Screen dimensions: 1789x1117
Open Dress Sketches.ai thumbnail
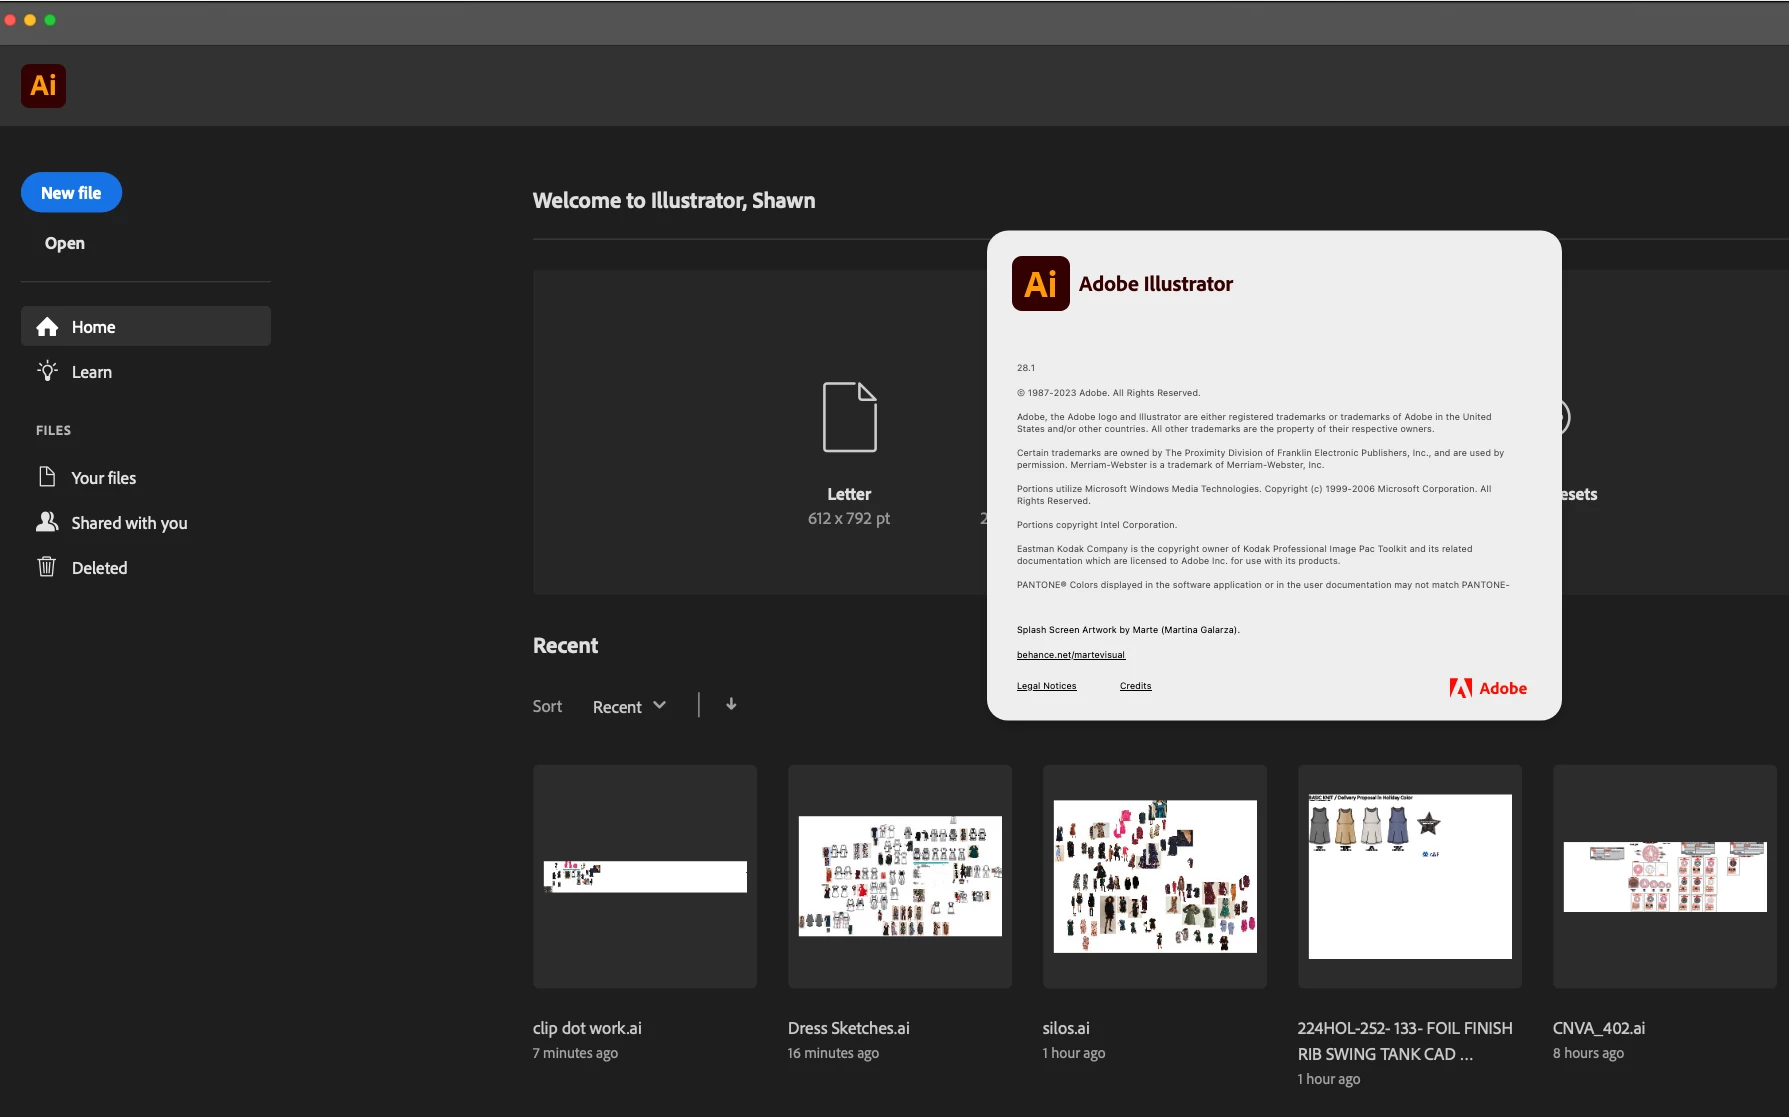pos(900,877)
